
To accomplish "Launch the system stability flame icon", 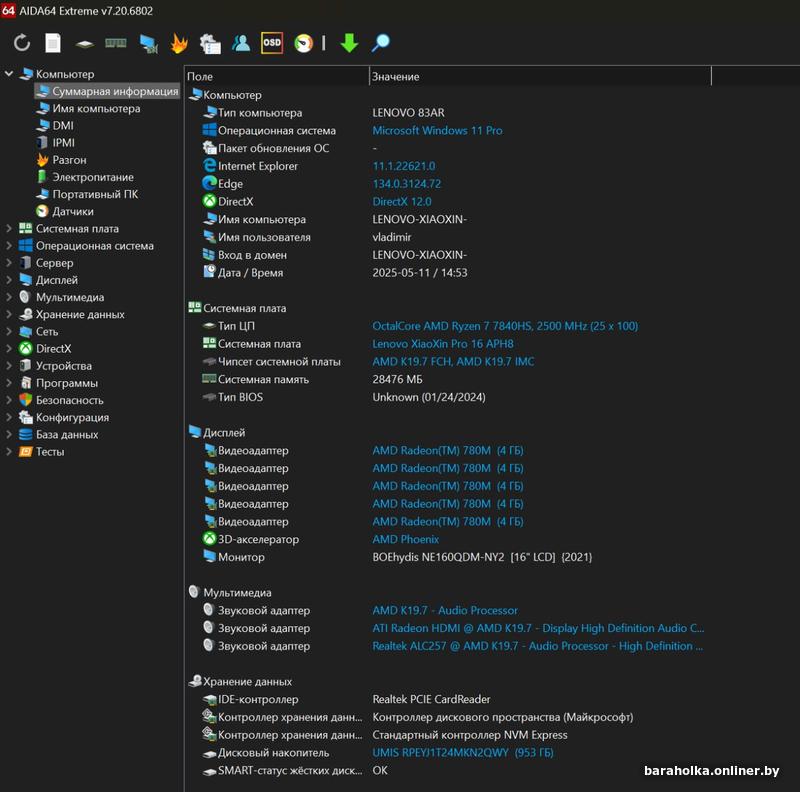I will 179,43.
